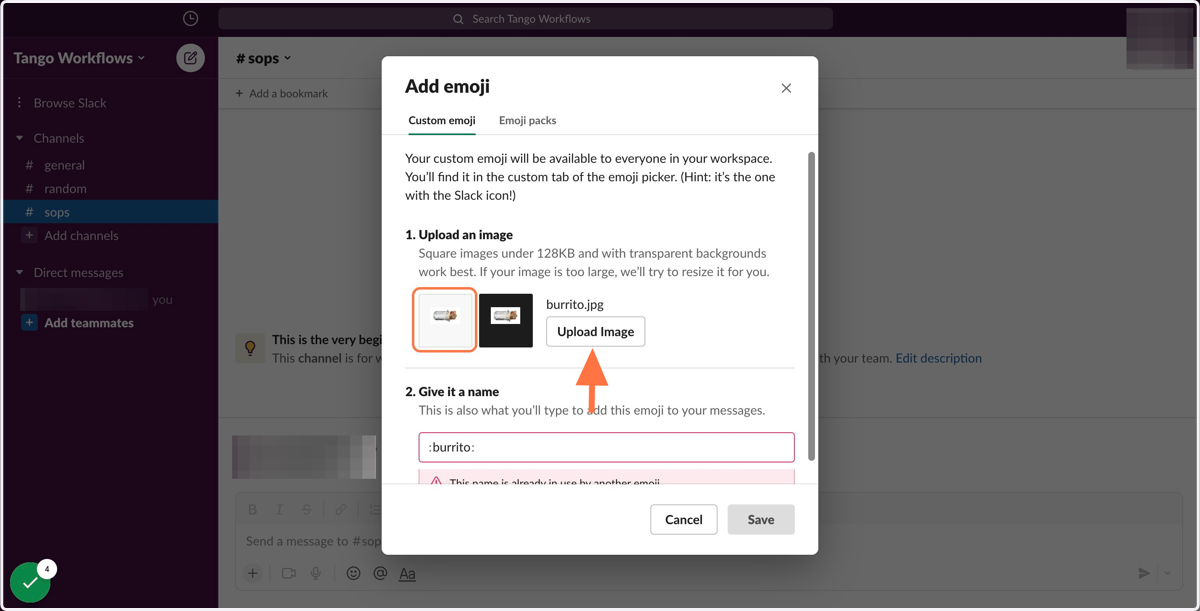Open the Tango Workflows workspace menu

click(79, 58)
